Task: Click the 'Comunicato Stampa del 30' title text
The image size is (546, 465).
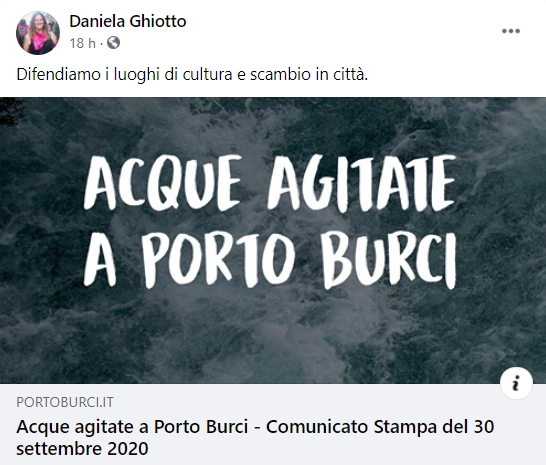Action: point(380,426)
